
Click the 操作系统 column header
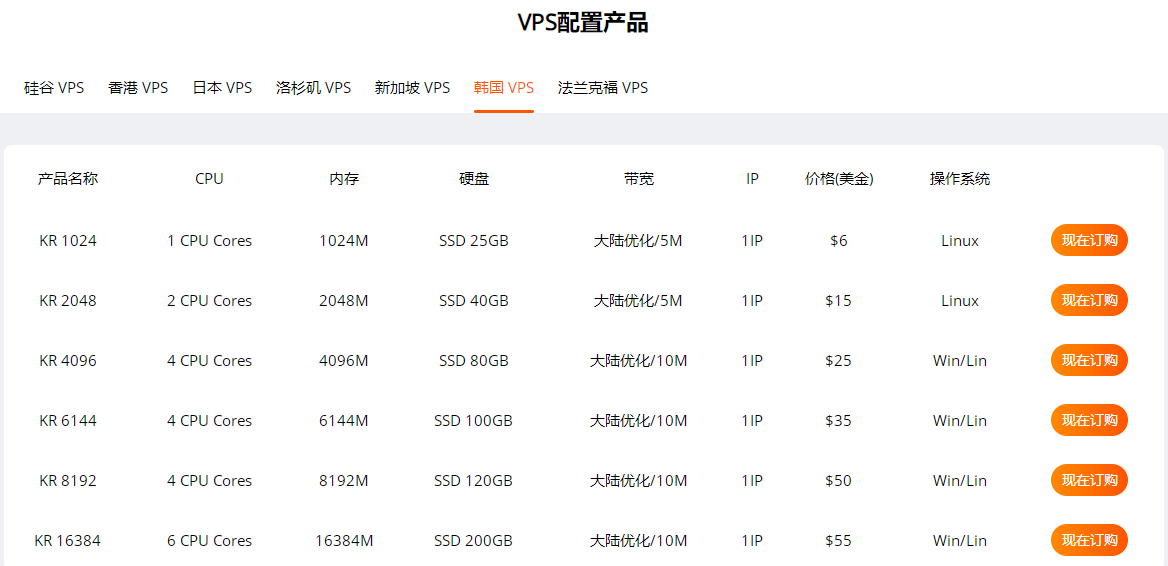coord(959,179)
